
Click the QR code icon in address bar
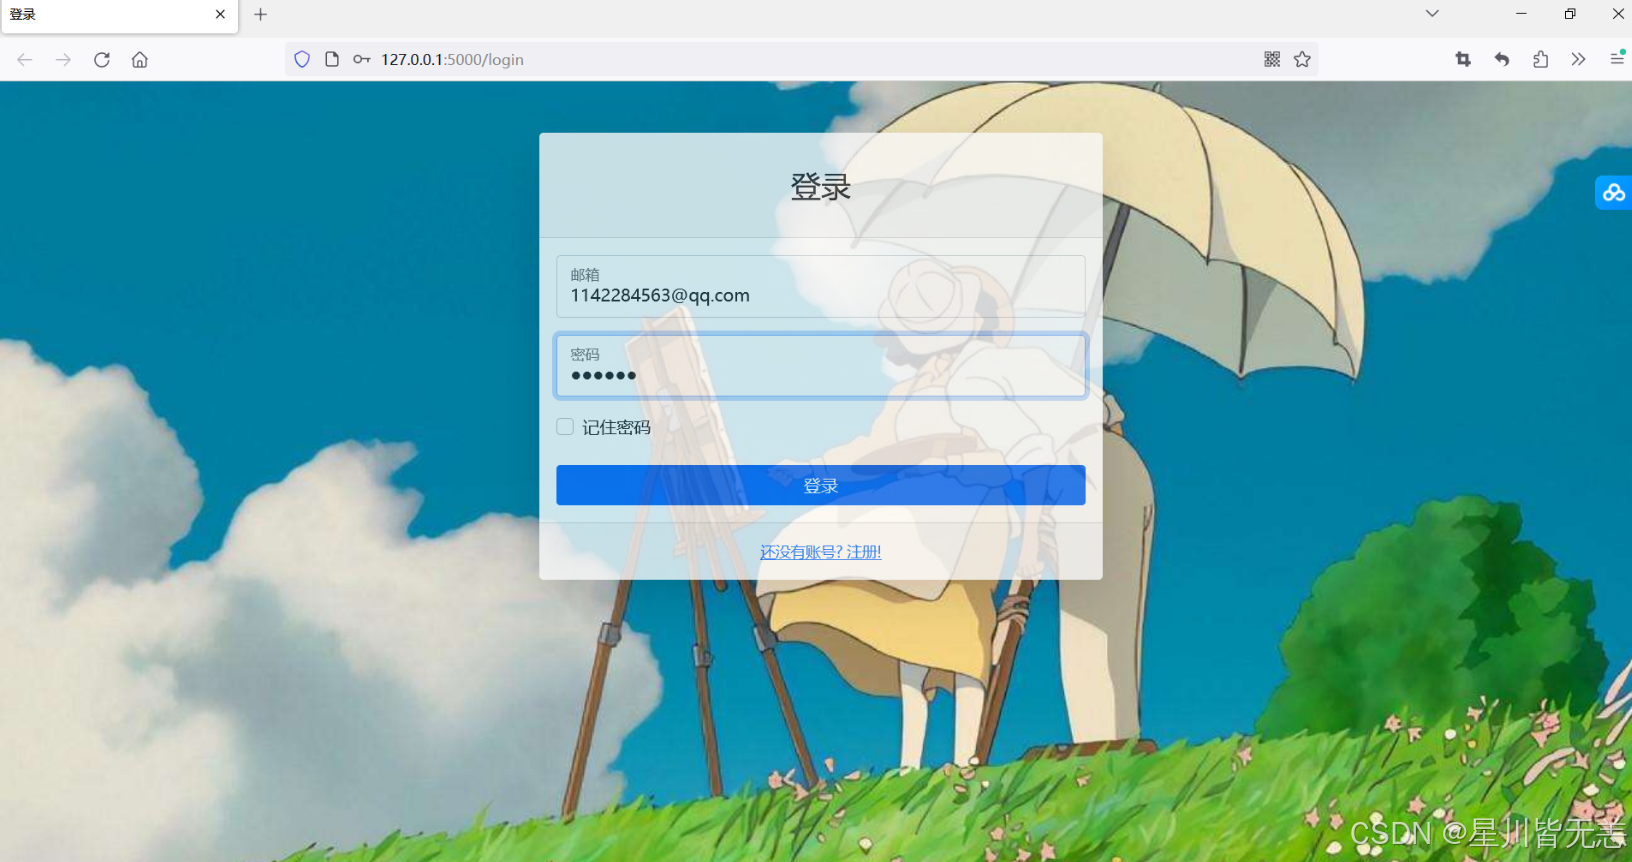1272,60
